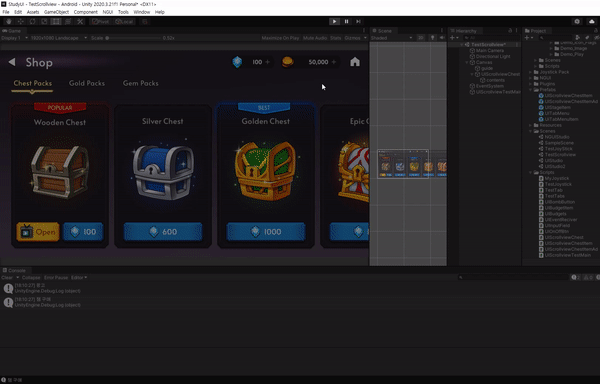600x384 pixels.
Task: Open the Project create plus dropdown
Action: (529, 38)
